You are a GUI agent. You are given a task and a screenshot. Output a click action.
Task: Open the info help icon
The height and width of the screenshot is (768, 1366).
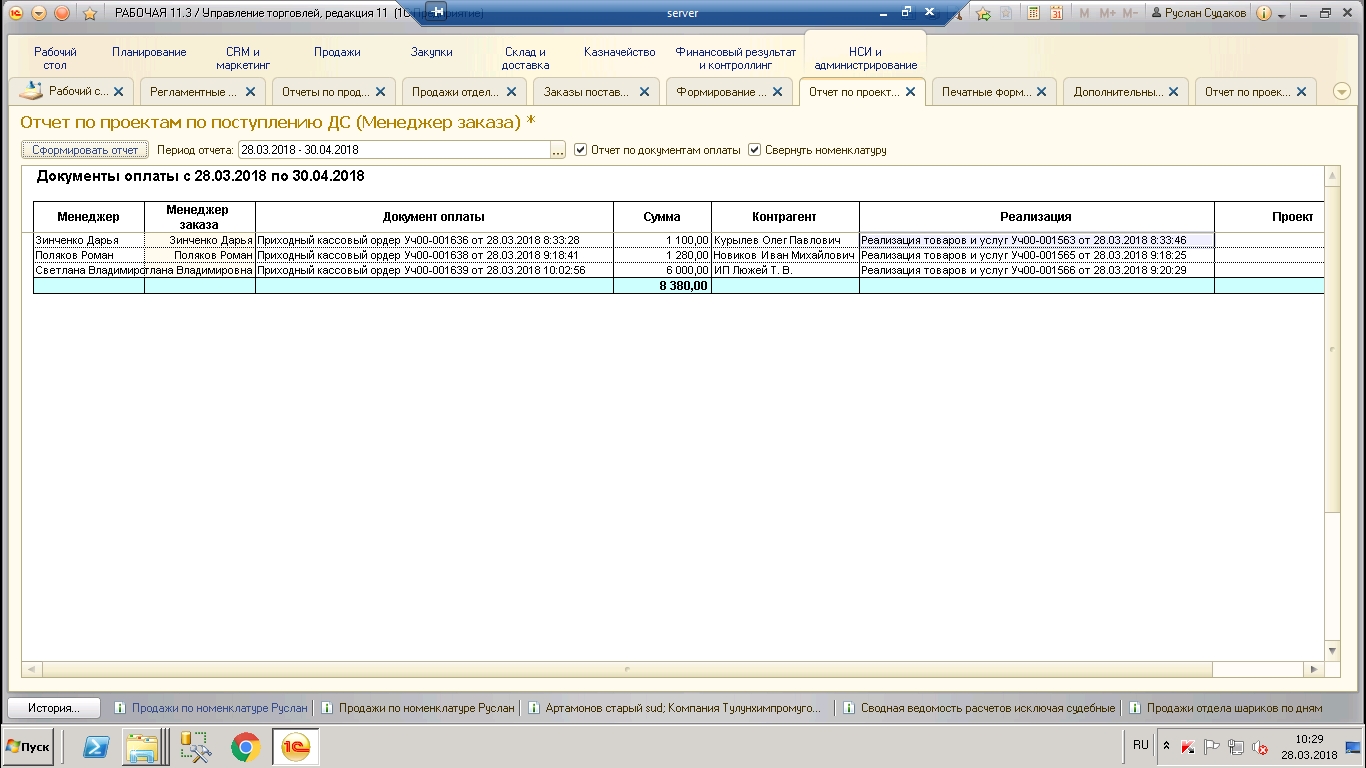(x=1264, y=13)
